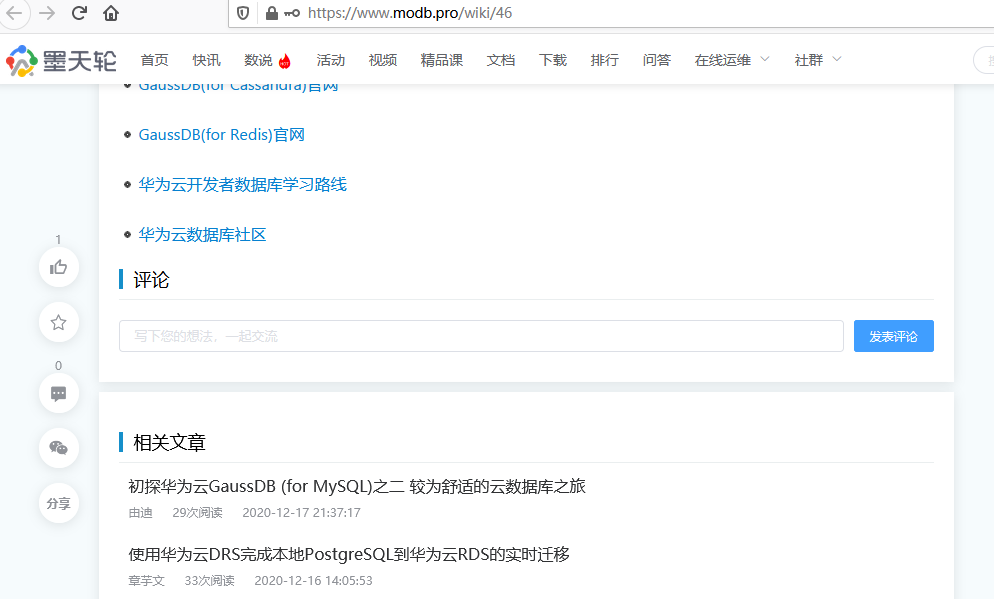Open the 活动 menu item
Screen dimensions: 994x599
331,60
